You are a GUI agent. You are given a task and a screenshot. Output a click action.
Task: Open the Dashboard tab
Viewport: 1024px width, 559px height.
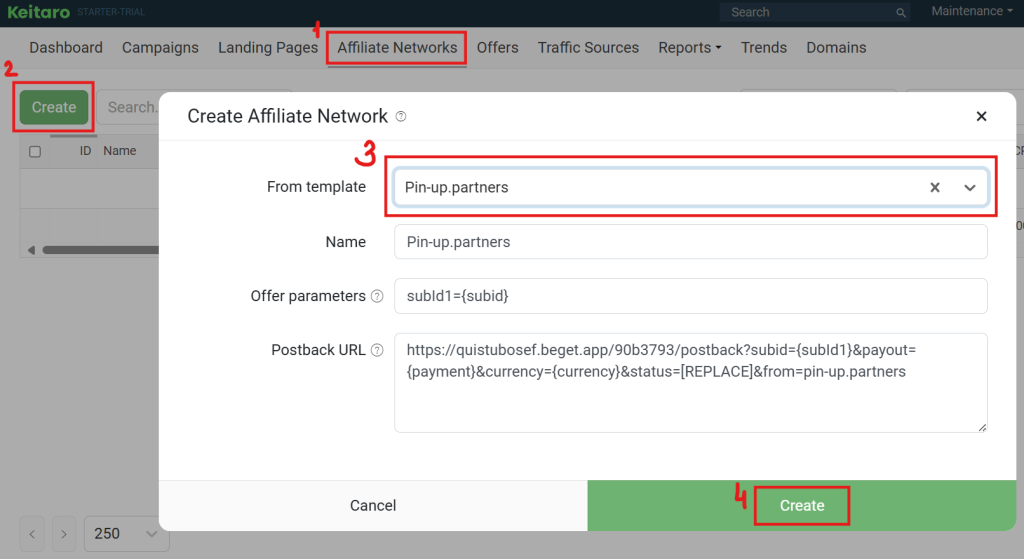click(x=66, y=48)
